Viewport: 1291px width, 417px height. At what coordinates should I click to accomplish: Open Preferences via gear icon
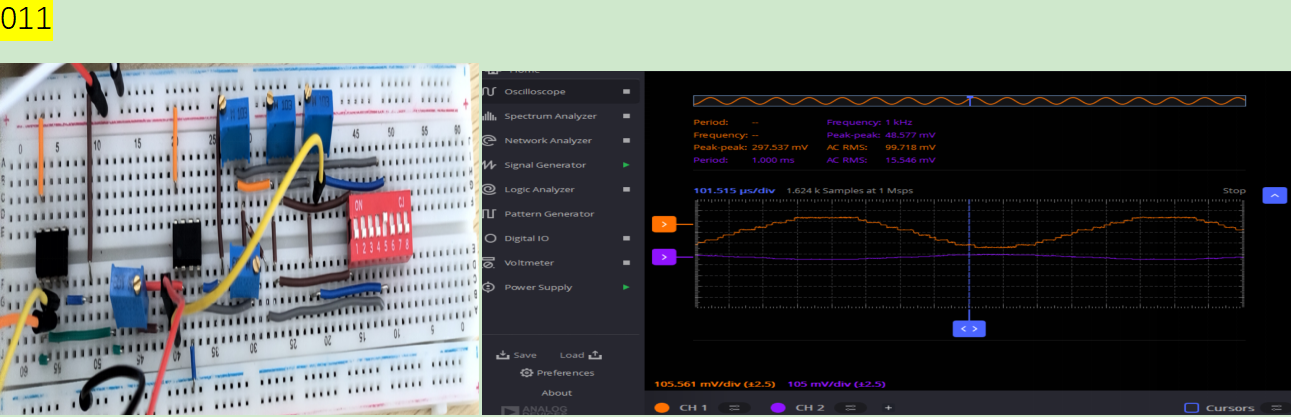point(526,373)
